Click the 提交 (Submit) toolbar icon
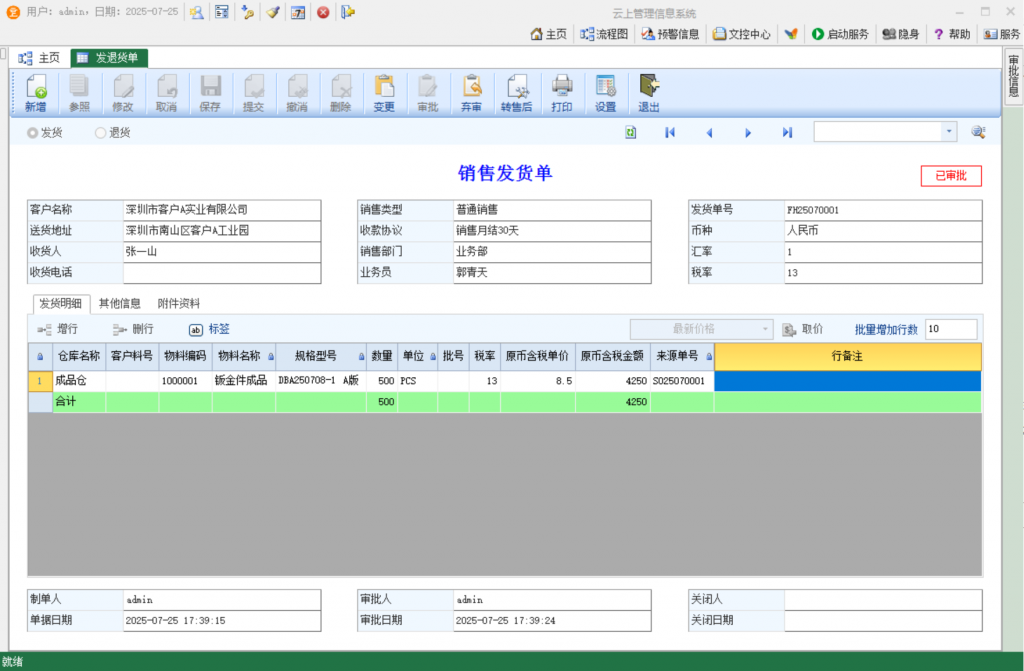Screen dimensions: 1024x671 253,93
